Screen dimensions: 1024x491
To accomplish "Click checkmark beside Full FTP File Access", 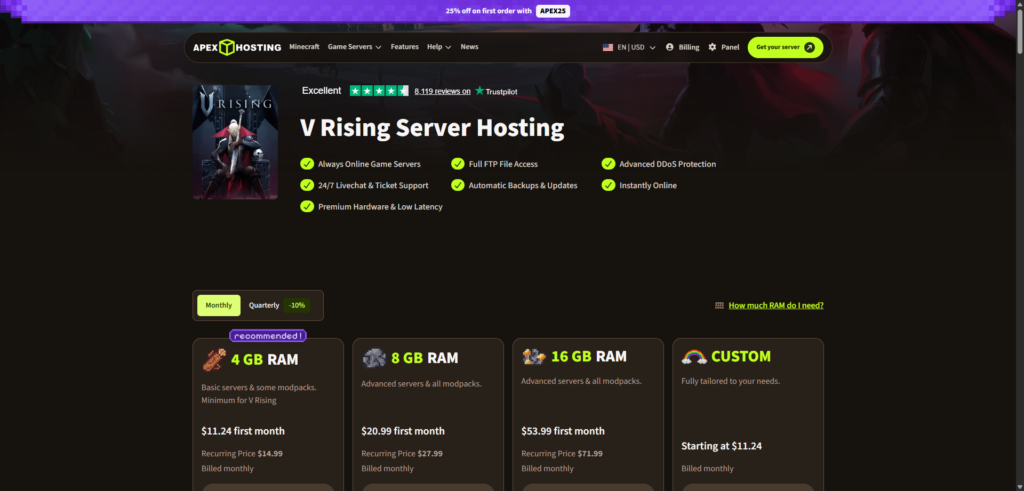I will (x=458, y=164).
